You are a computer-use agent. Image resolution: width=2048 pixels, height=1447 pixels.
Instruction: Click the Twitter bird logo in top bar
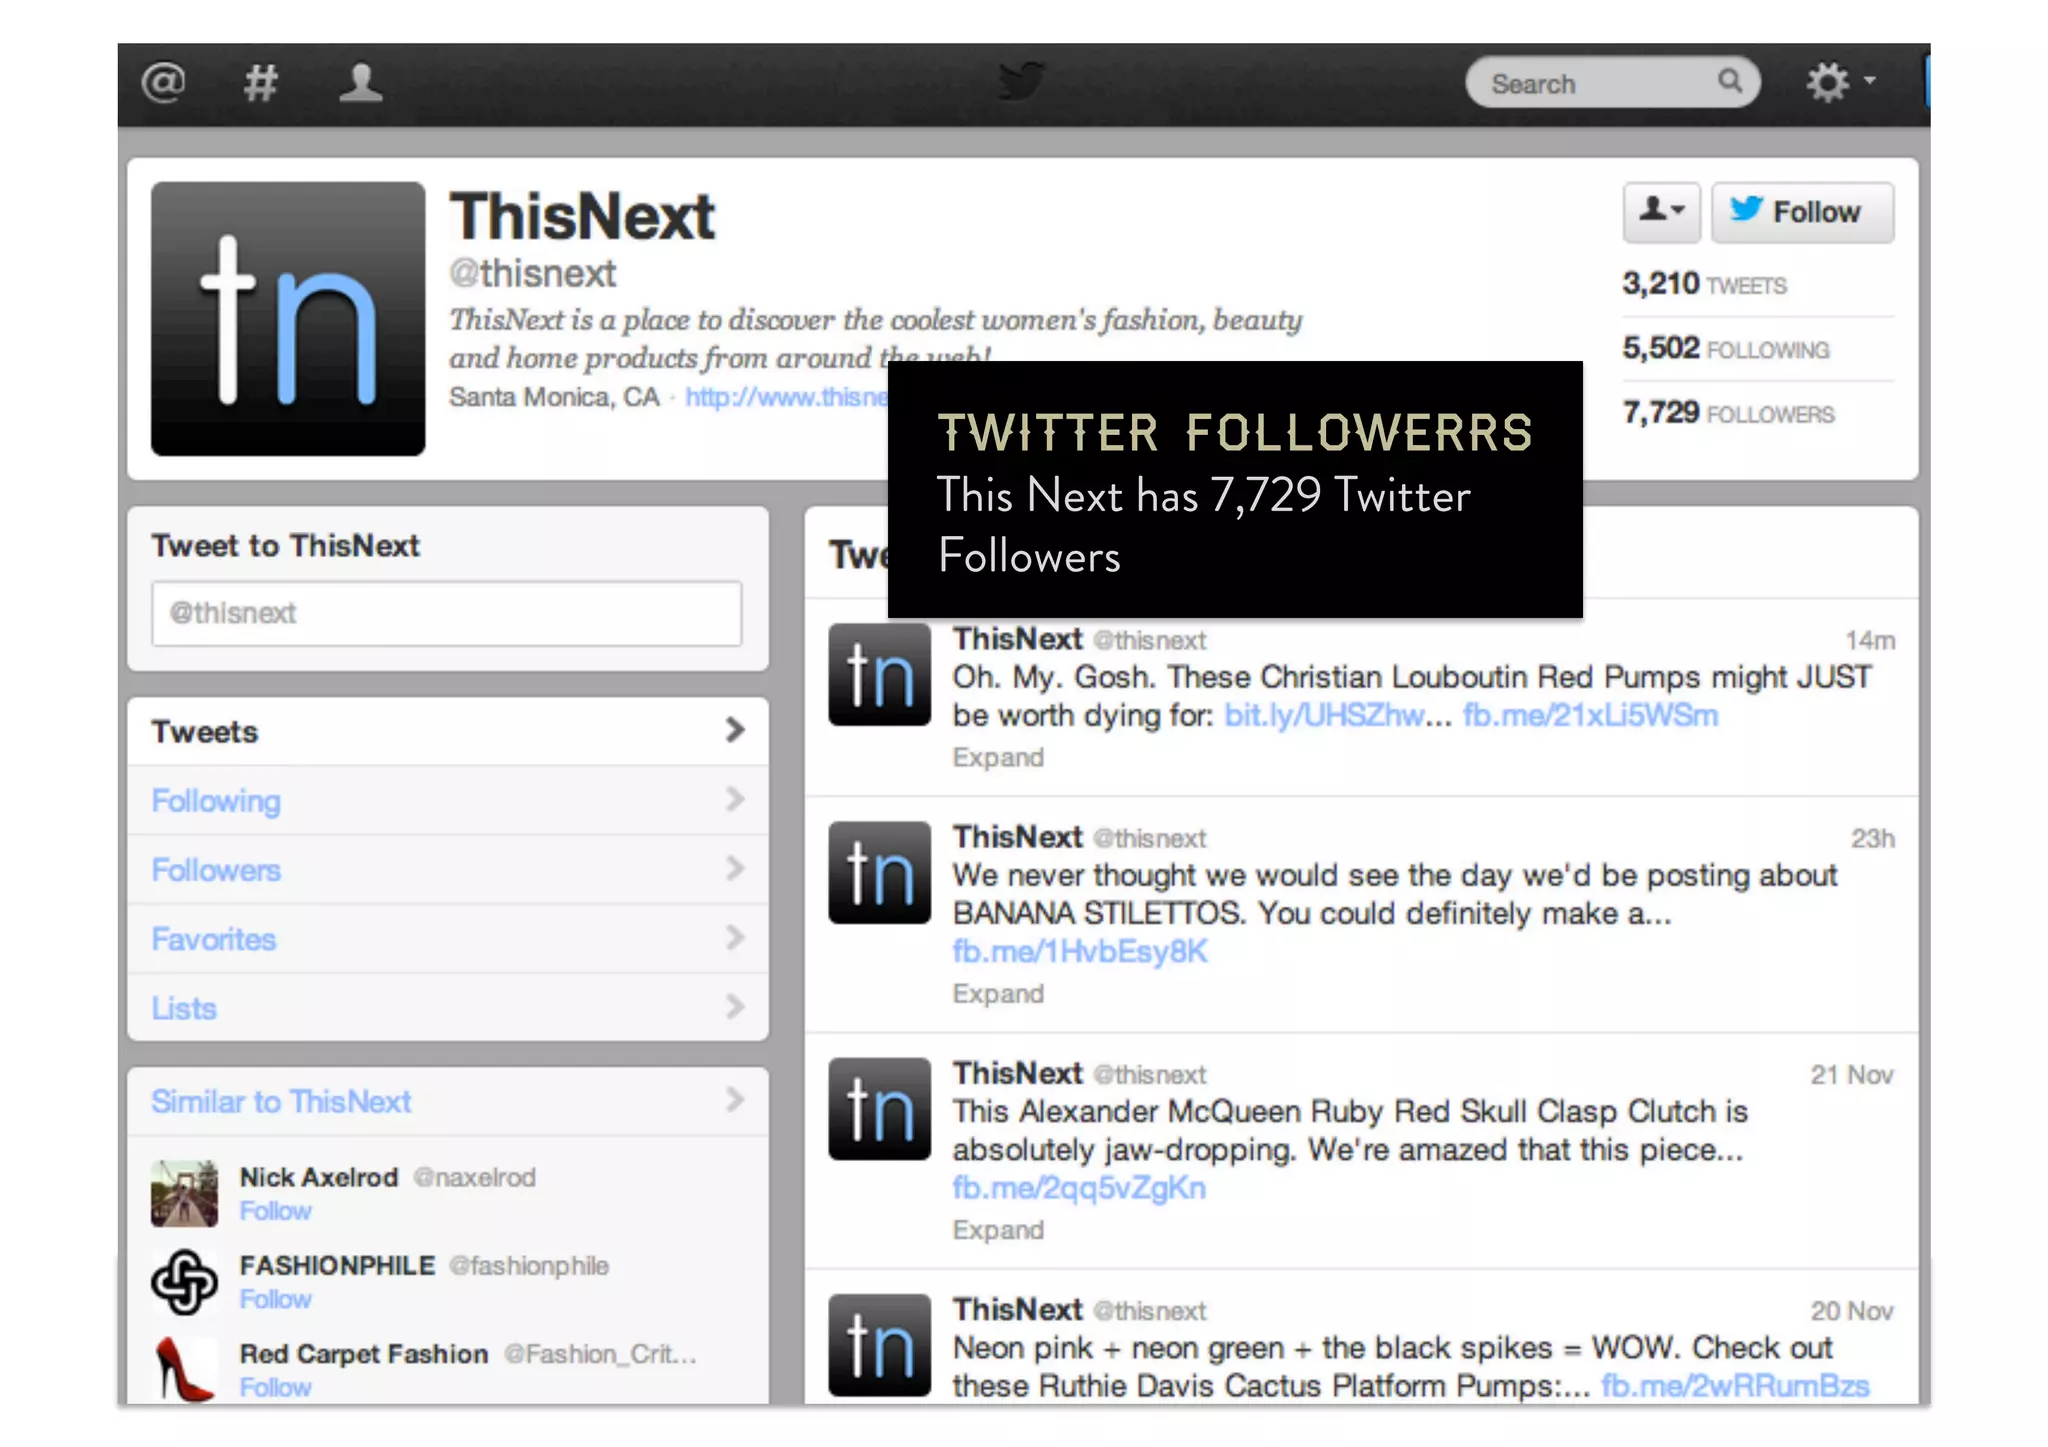point(1022,82)
